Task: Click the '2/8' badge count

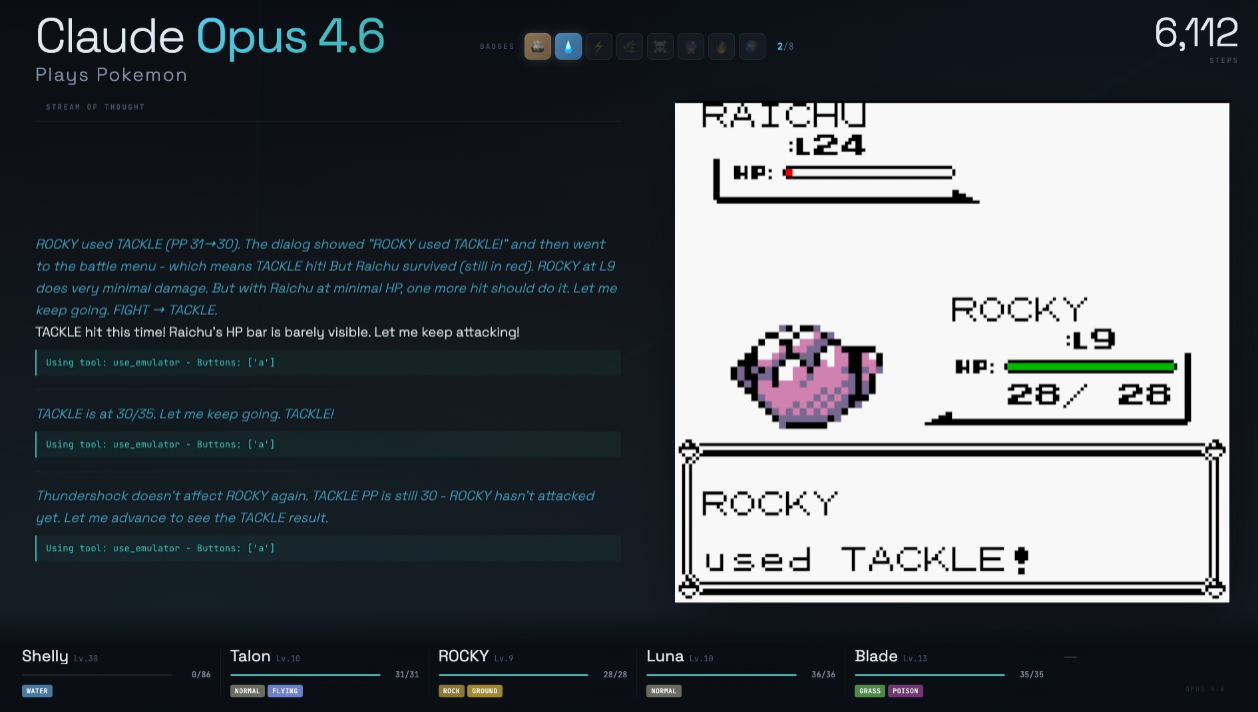Action: (x=786, y=46)
